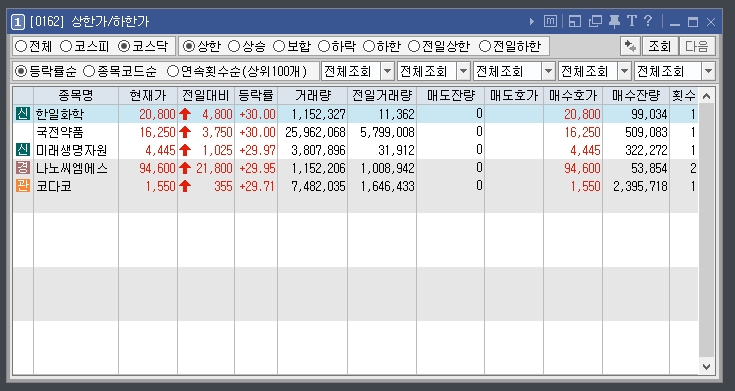Screen dimensions: 735x391
Task: Sort by 종목코드순 radio option
Action: click(89, 72)
